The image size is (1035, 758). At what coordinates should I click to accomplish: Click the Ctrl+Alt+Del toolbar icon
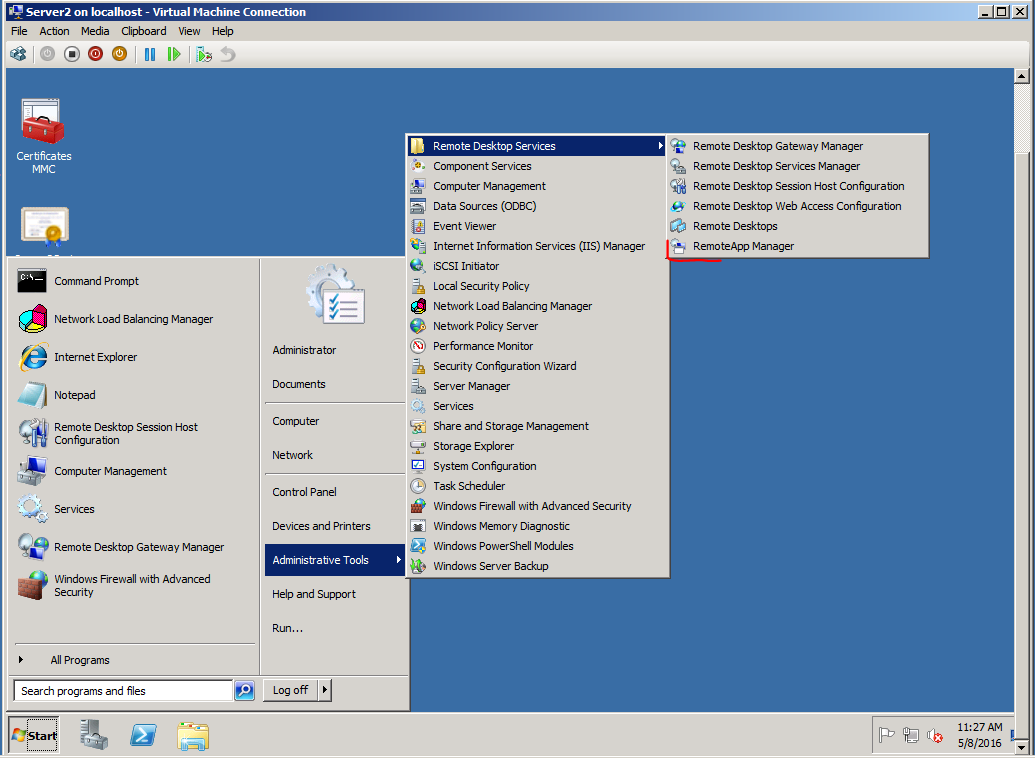coord(18,54)
